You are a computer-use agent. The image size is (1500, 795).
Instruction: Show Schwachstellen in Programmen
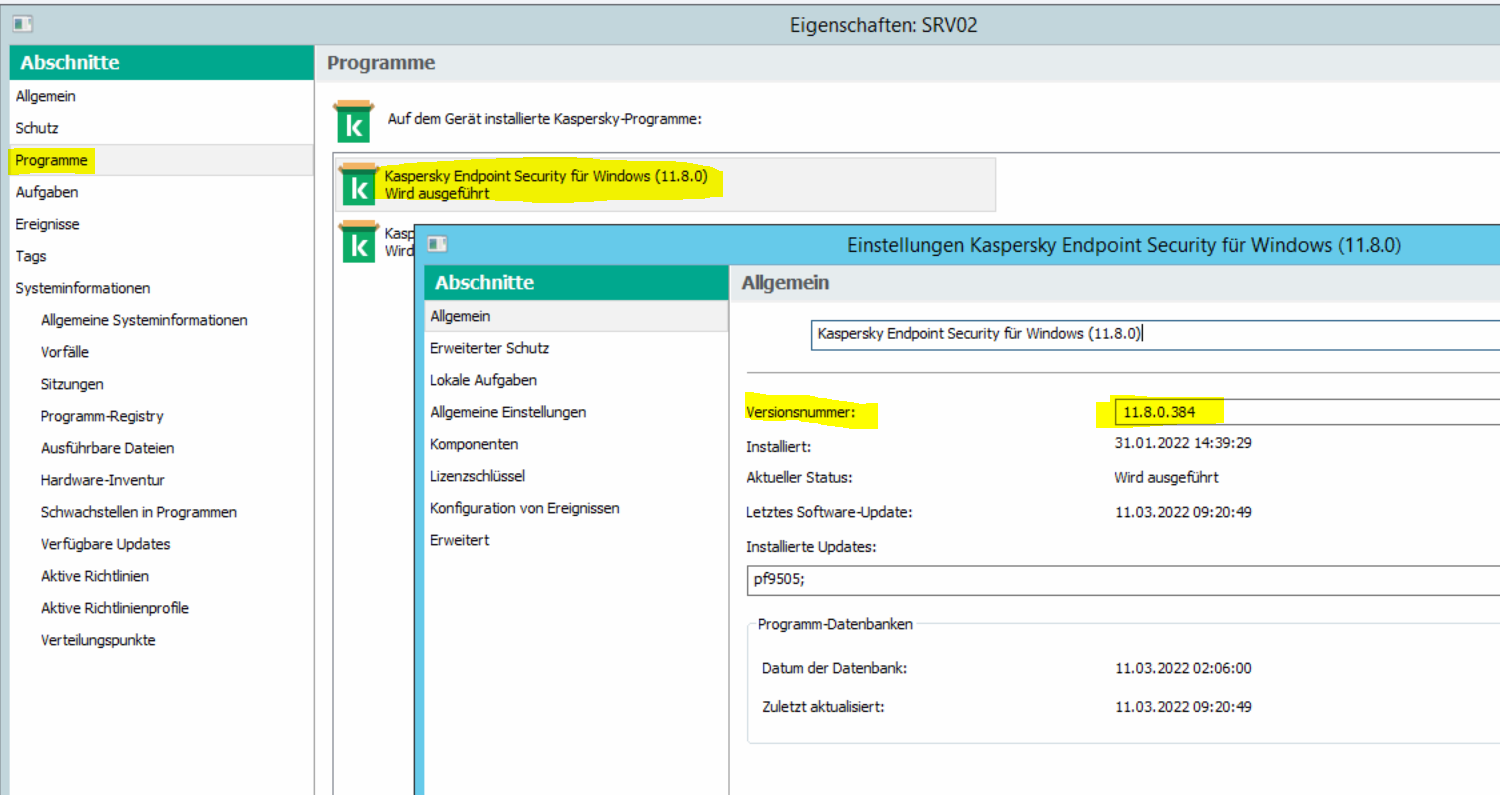(139, 512)
